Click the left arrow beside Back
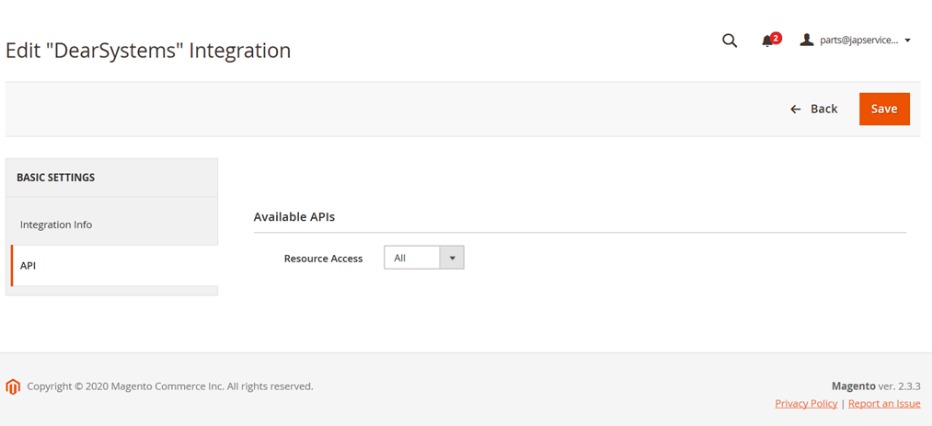932x426 pixels. click(796, 109)
